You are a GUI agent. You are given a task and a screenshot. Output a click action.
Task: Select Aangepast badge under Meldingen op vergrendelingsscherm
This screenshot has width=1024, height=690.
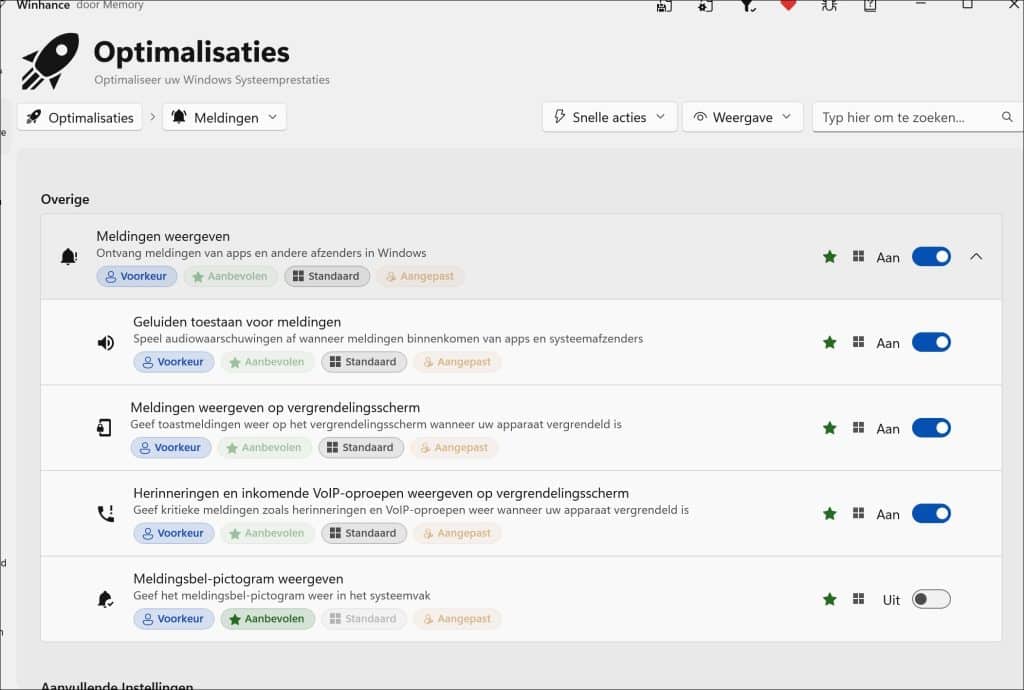pos(455,447)
